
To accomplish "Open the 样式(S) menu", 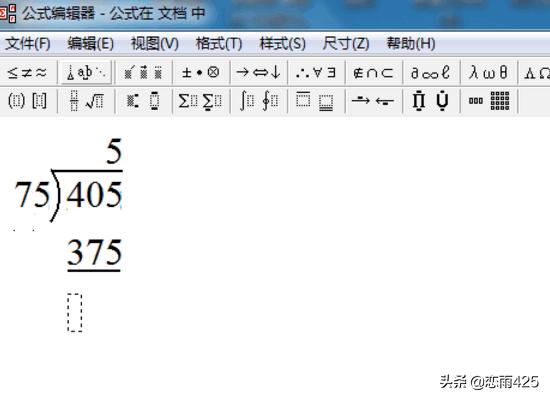I will pyautogui.click(x=283, y=44).
